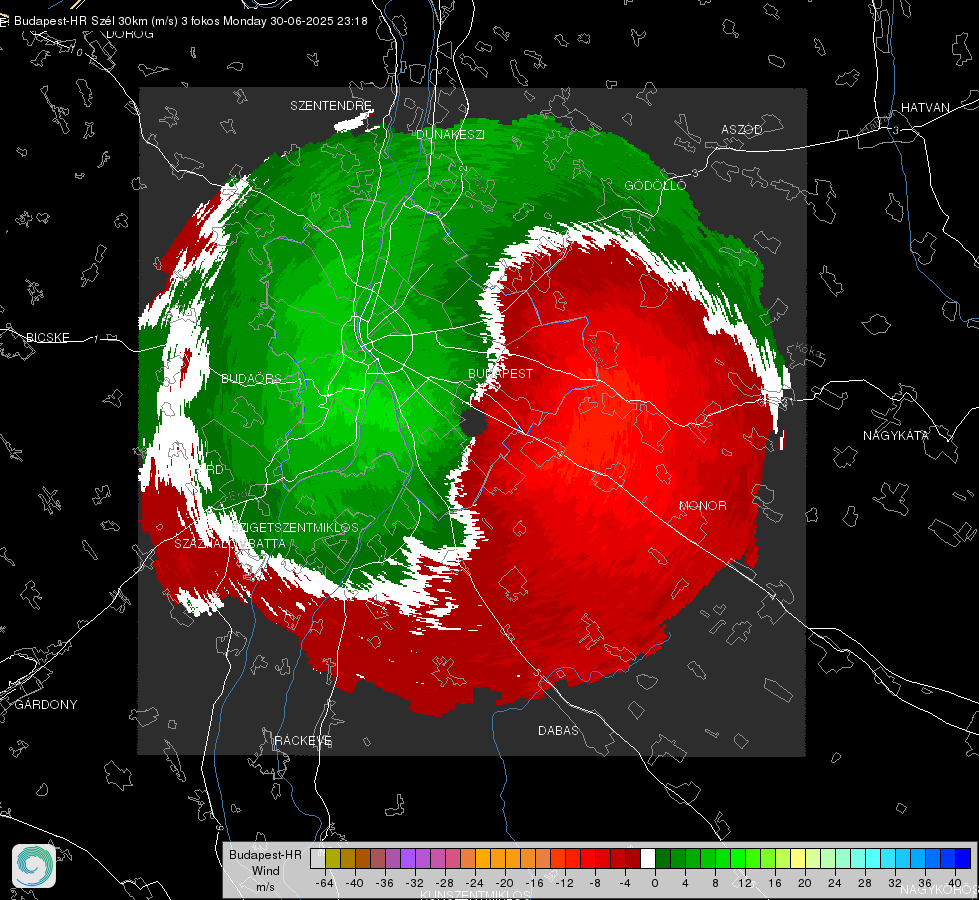Click the -12 value on the legend scale
Image resolution: width=979 pixels, height=900 pixels.
click(x=564, y=883)
